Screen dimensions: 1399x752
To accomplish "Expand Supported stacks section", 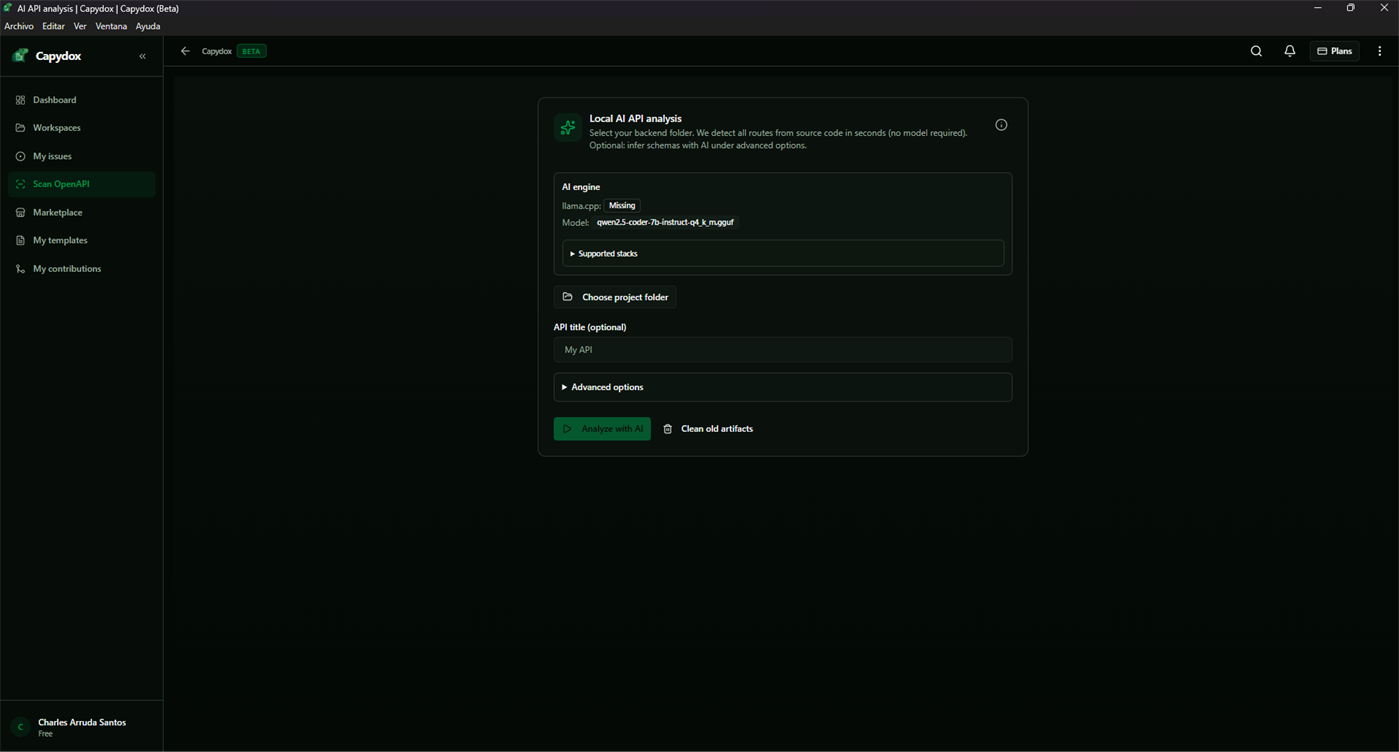I will click(783, 254).
